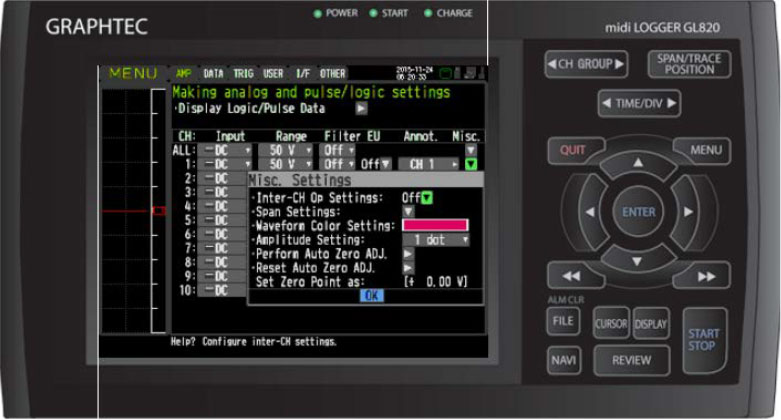Image resolution: width=781 pixels, height=420 pixels.
Task: Click the left arrow direction key
Action: [590, 212]
